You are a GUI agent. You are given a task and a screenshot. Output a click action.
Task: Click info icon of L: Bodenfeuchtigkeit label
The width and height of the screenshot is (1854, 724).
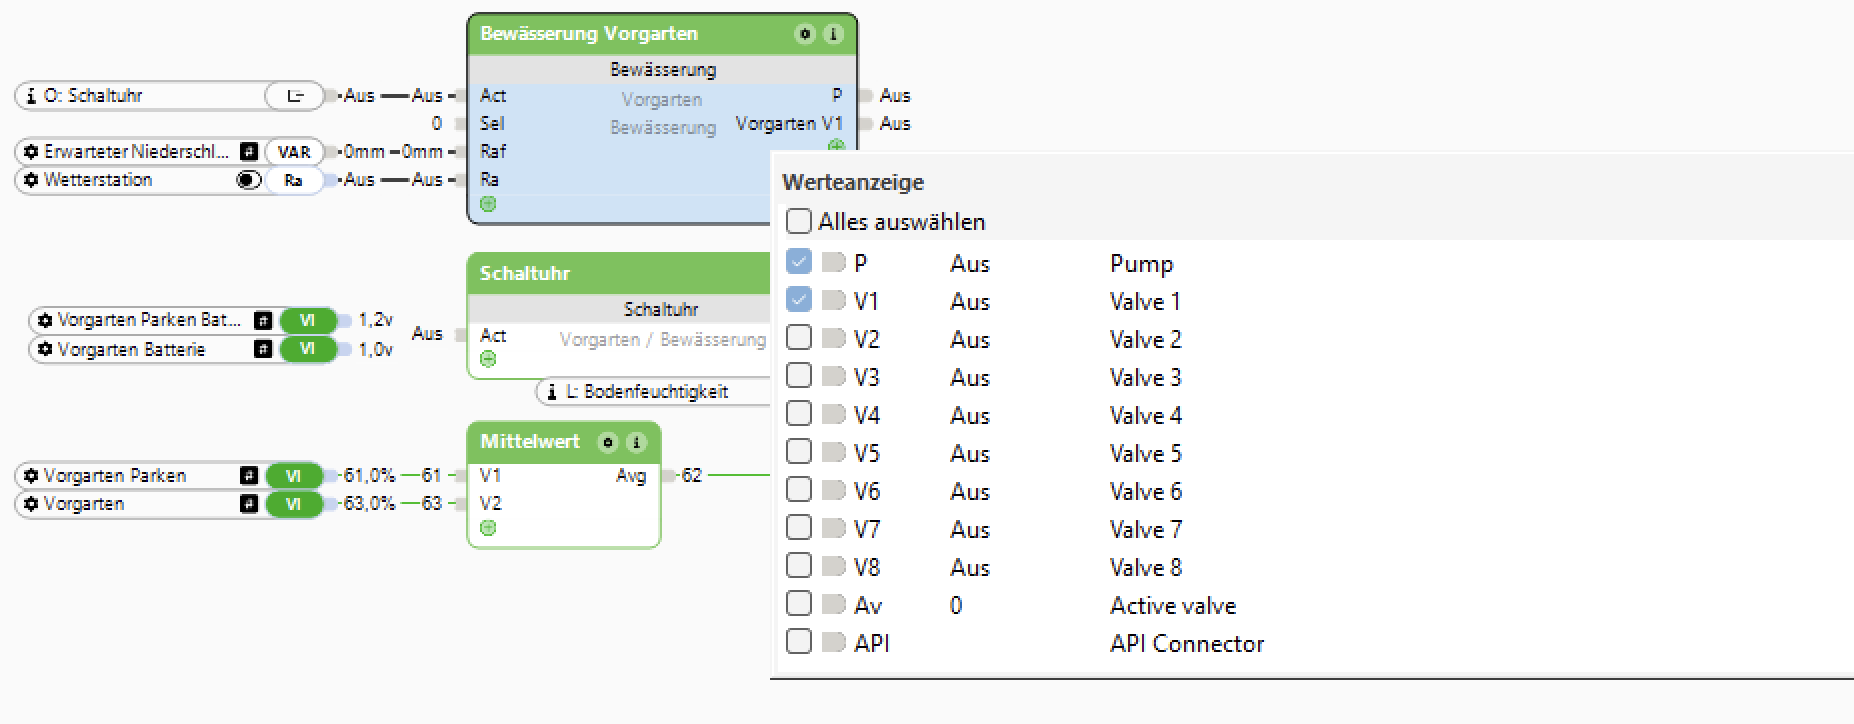click(x=552, y=392)
